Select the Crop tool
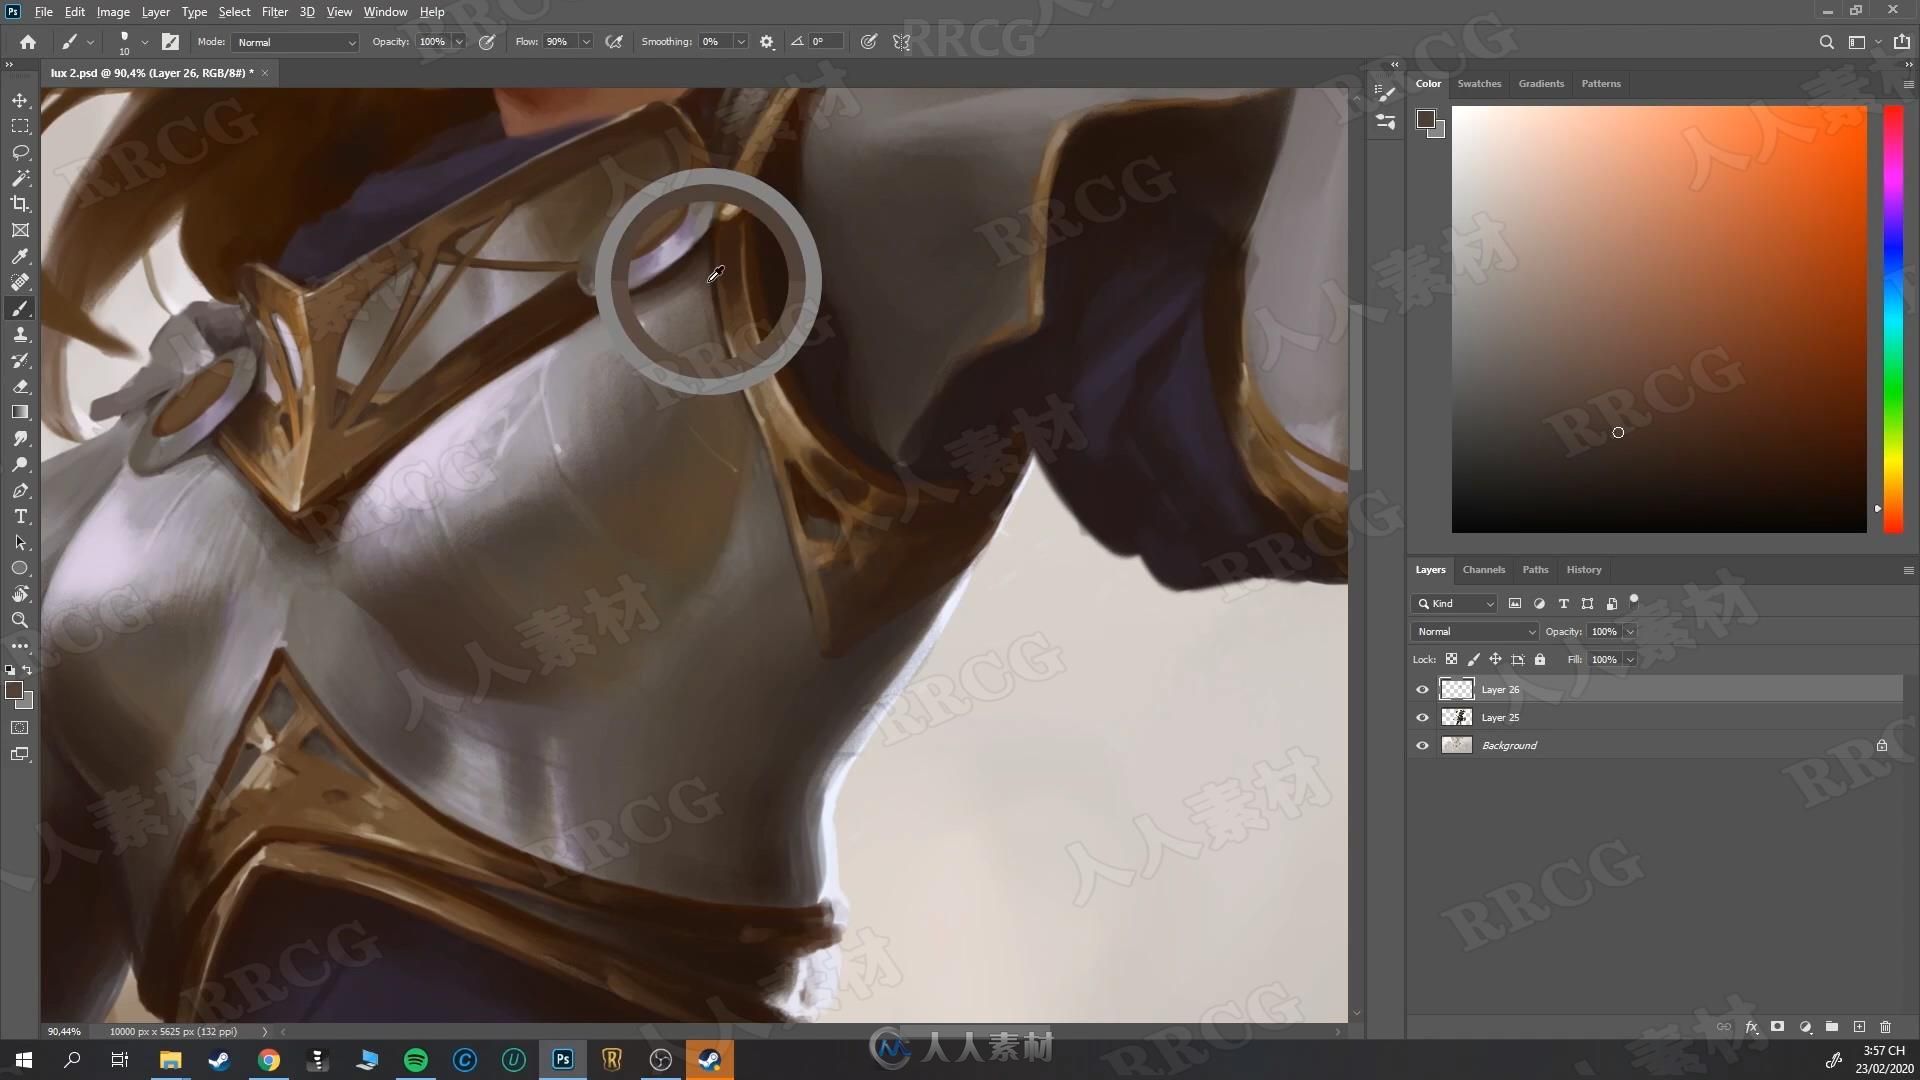Screen dimensions: 1920x1080 click(x=20, y=204)
